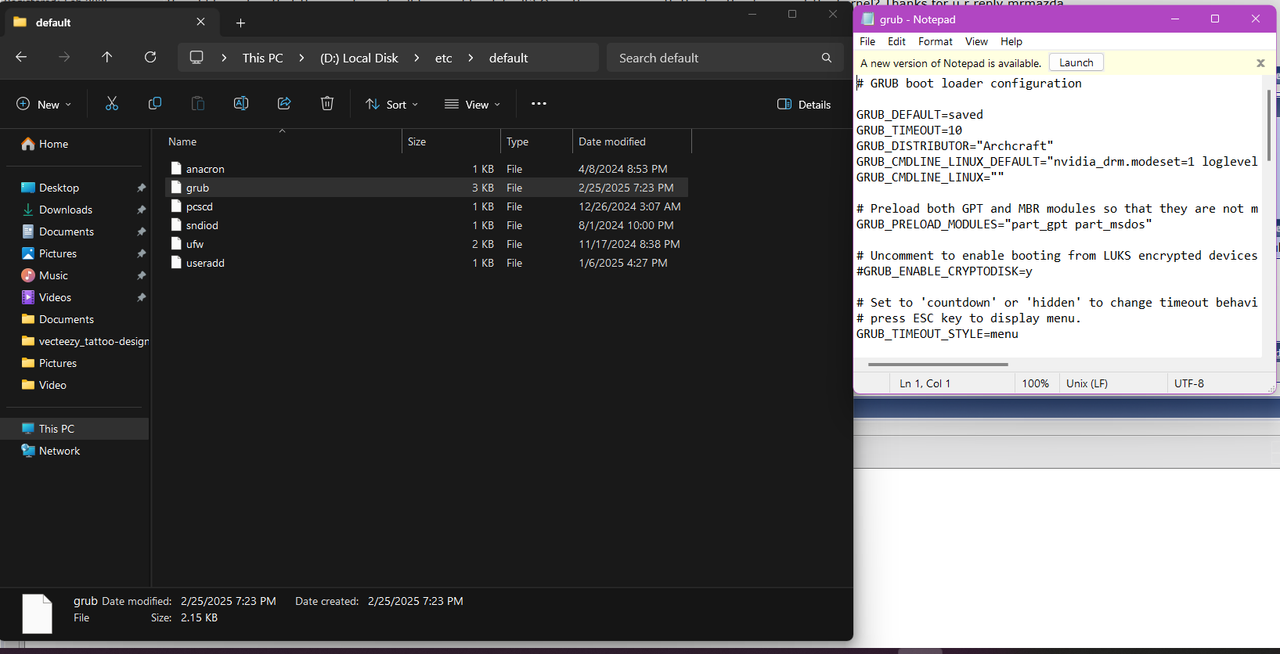This screenshot has width=1280, height=654.
Task: Click Notepad vertical scrollbar thumb
Action: [x=1270, y=125]
